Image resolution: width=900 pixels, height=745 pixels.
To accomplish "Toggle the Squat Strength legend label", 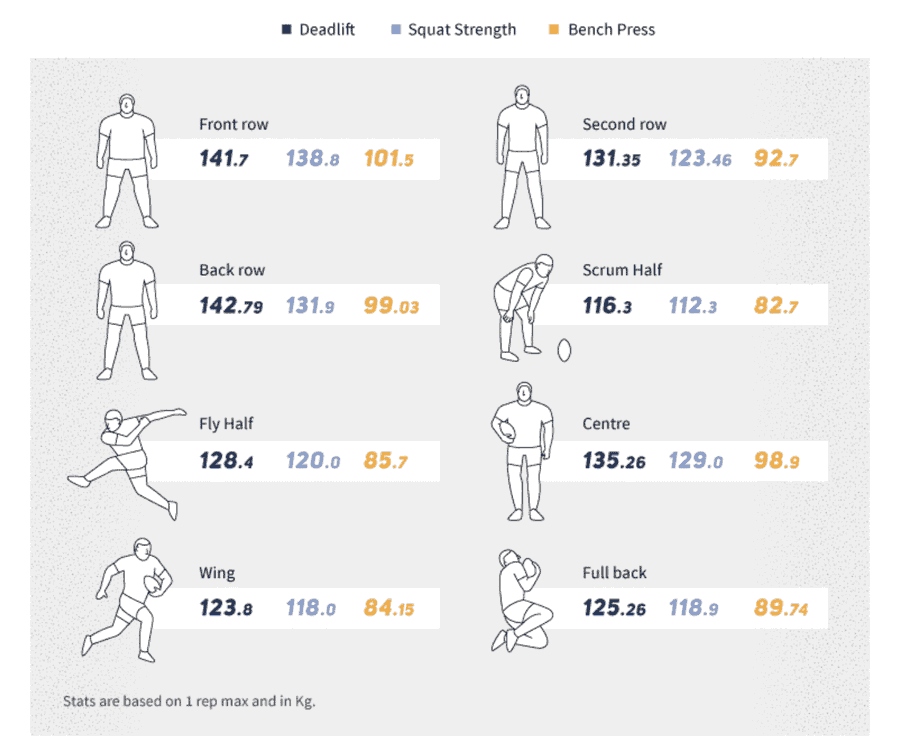I will pyautogui.click(x=462, y=30).
